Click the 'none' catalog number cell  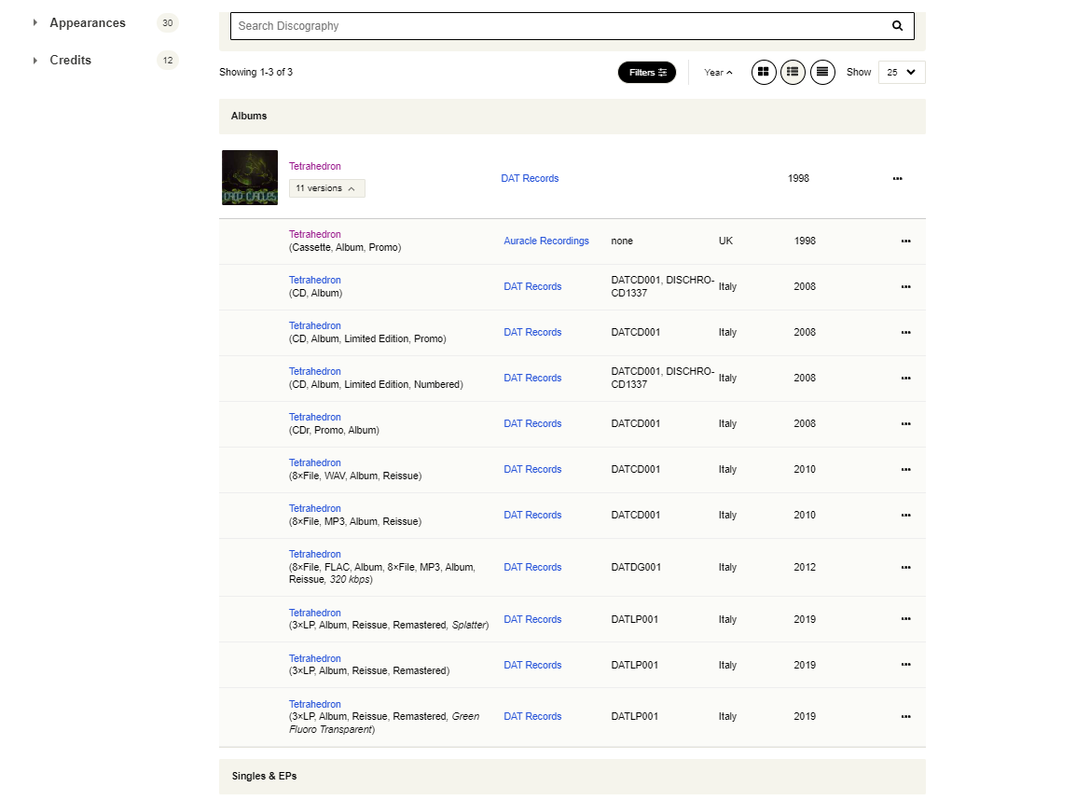pyautogui.click(x=622, y=241)
